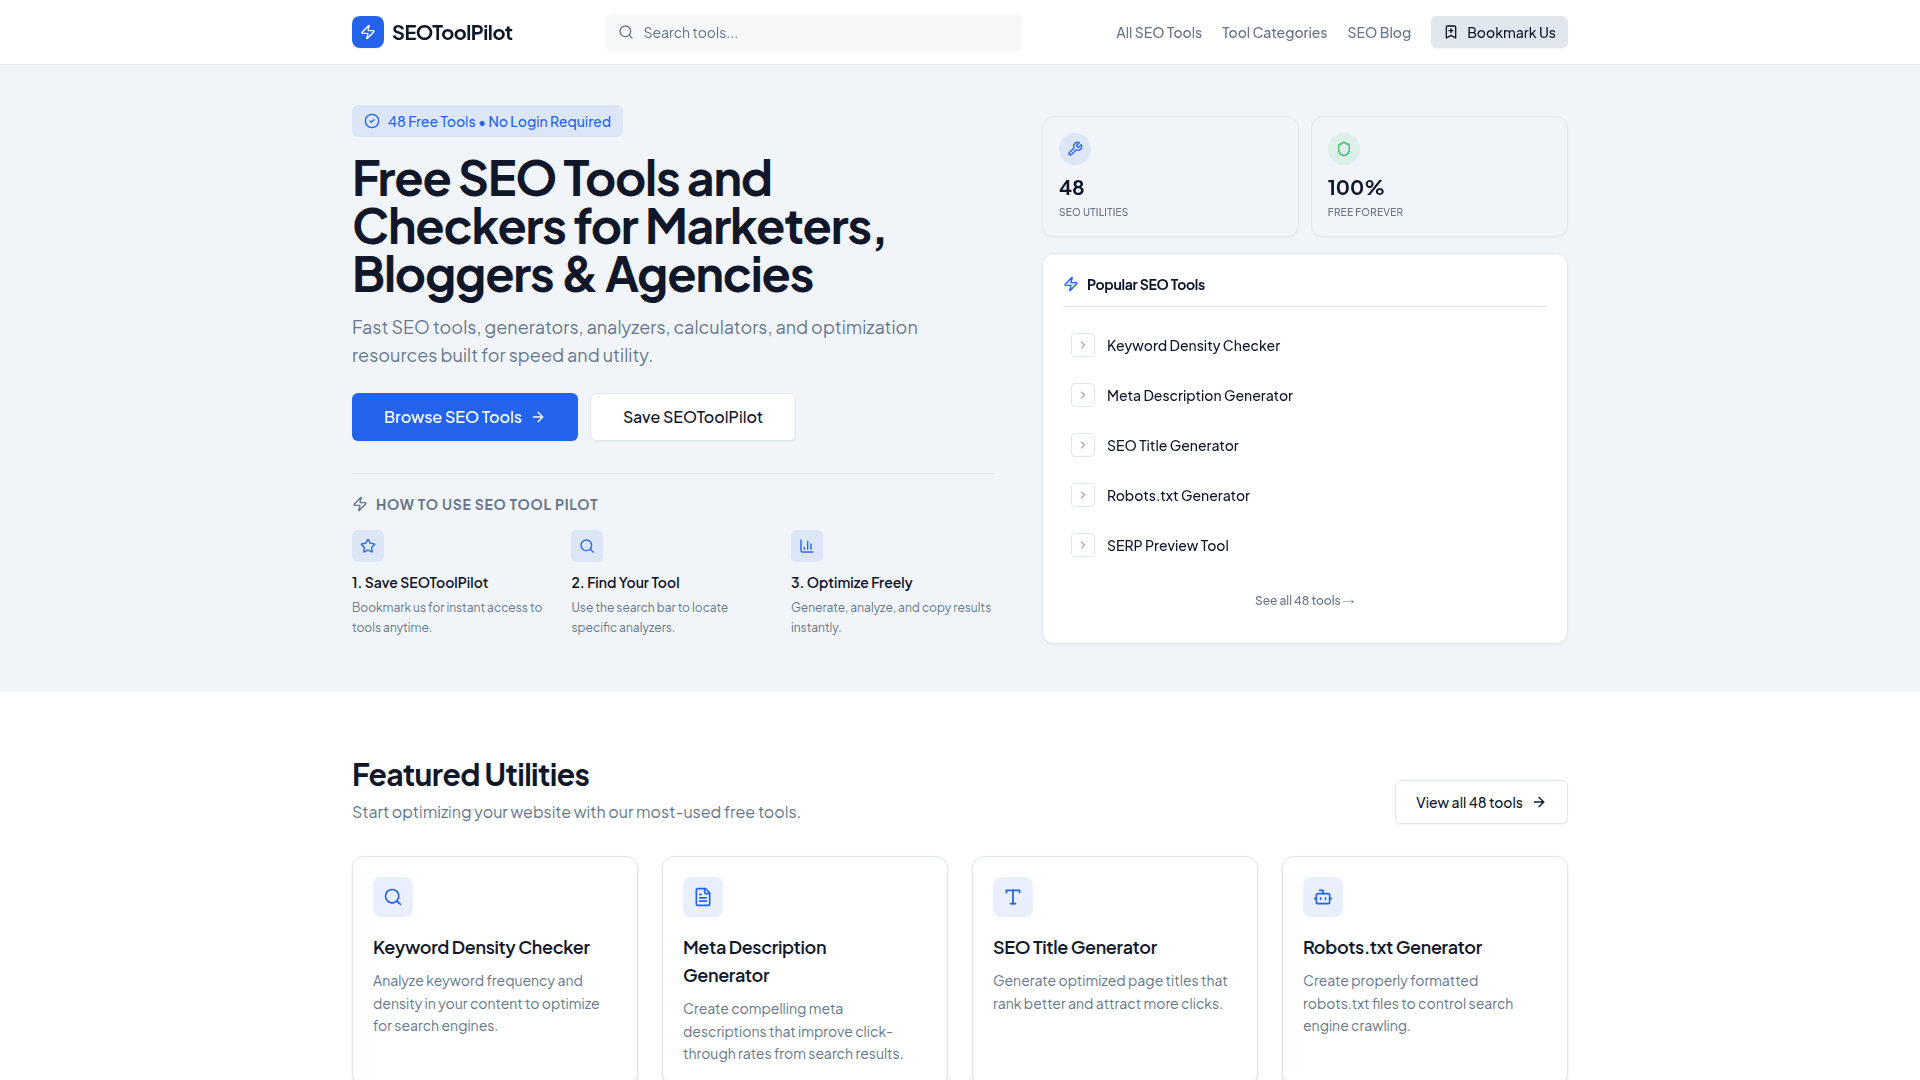
Task: Open Robots.txt Generator card title
Action: click(1392, 947)
